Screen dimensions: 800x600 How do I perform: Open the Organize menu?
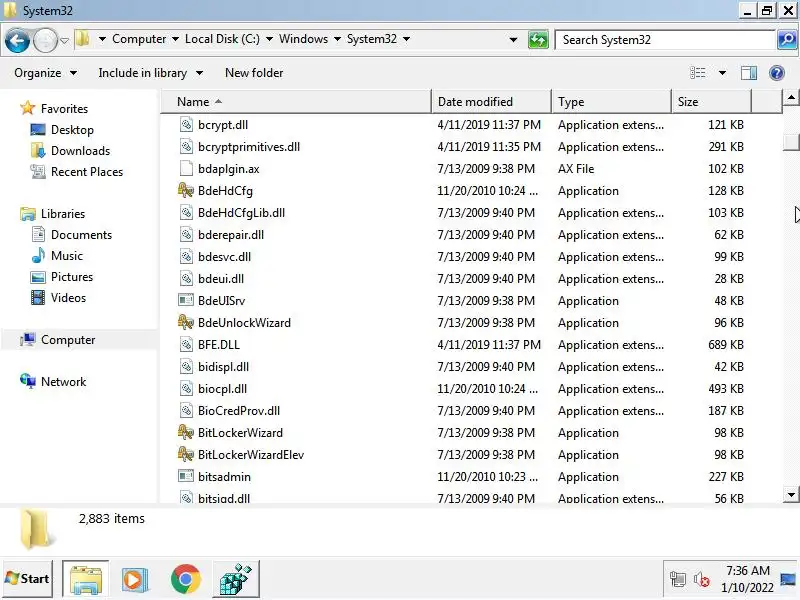45,73
